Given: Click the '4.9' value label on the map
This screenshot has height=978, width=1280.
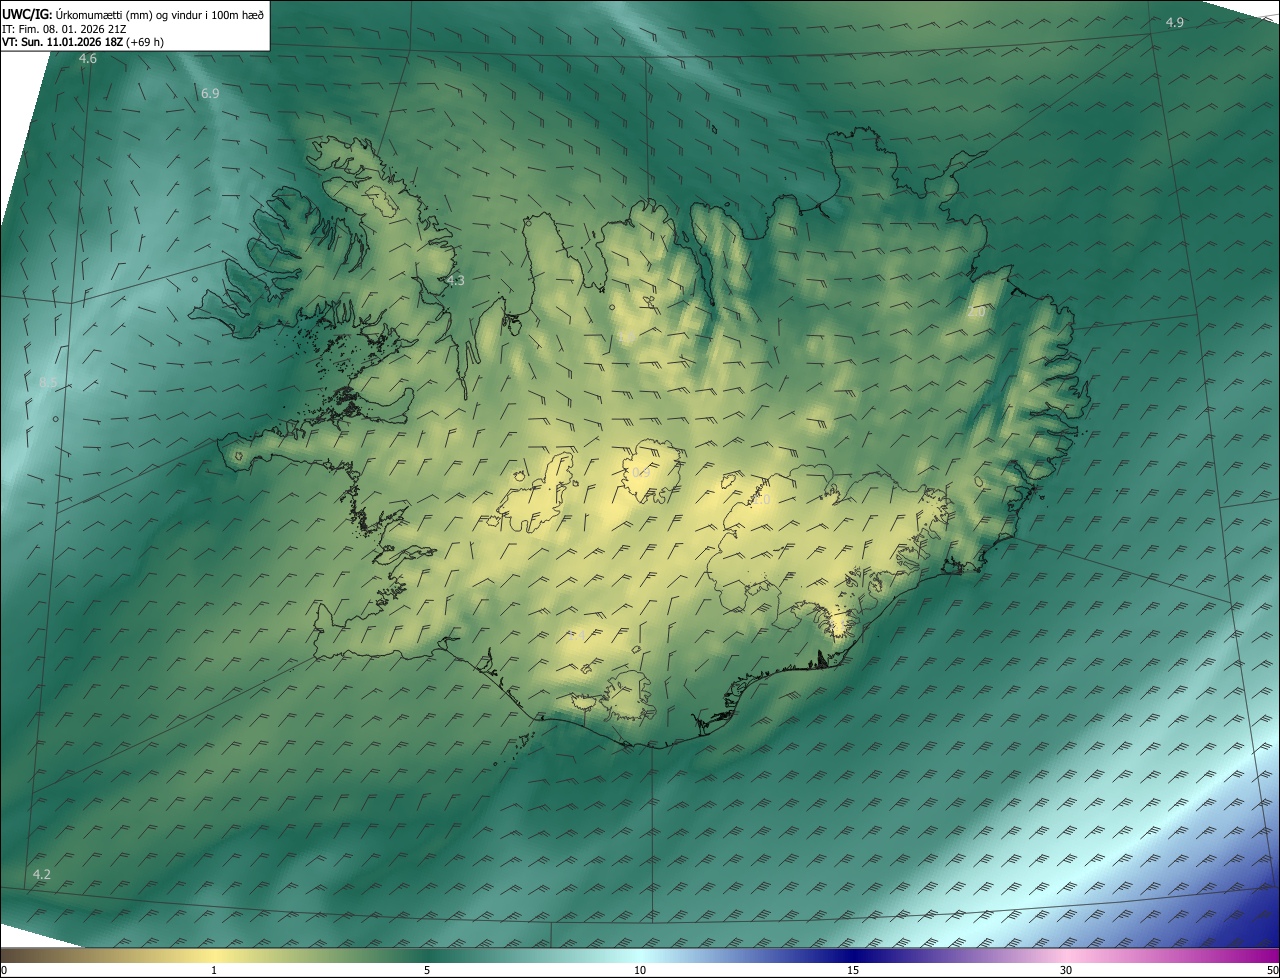Looking at the screenshot, I should (x=1175, y=22).
